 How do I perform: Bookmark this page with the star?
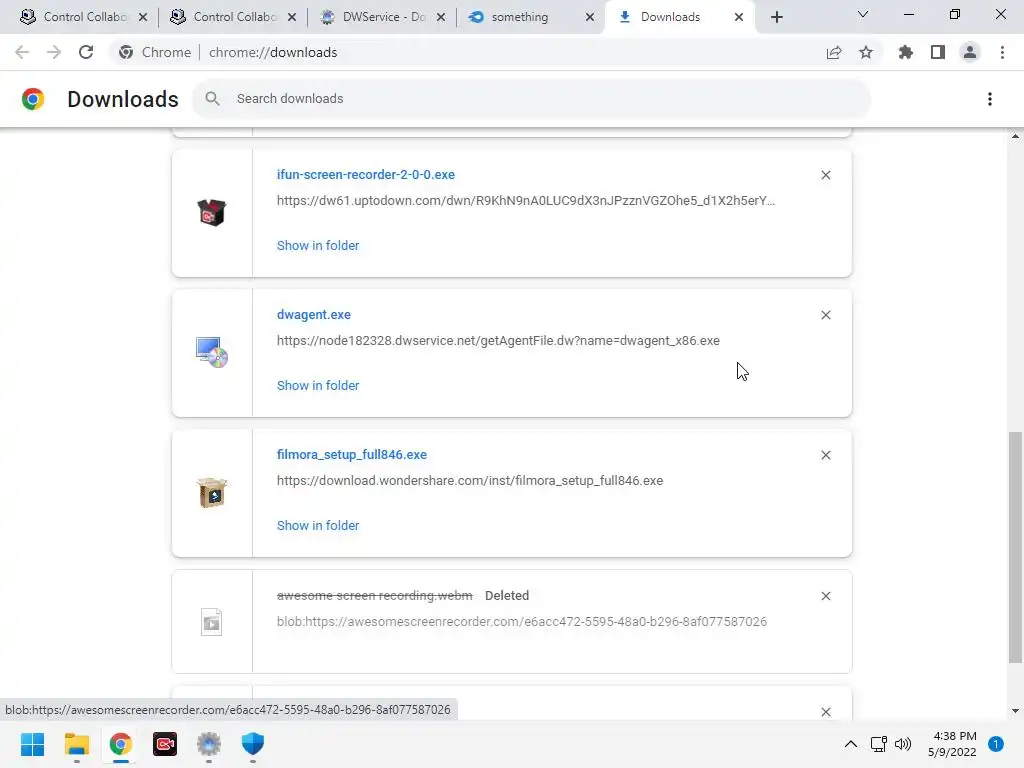pos(866,52)
